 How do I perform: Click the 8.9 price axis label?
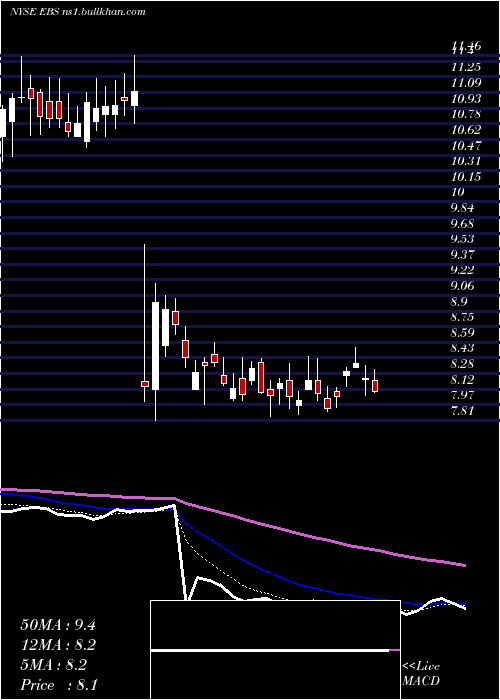coord(461,301)
